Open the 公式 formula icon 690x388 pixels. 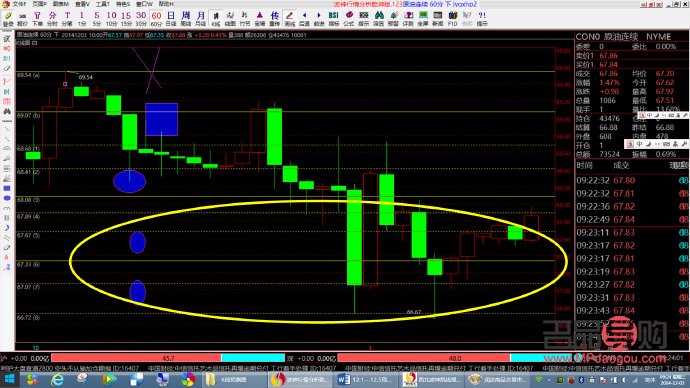click(x=349, y=18)
